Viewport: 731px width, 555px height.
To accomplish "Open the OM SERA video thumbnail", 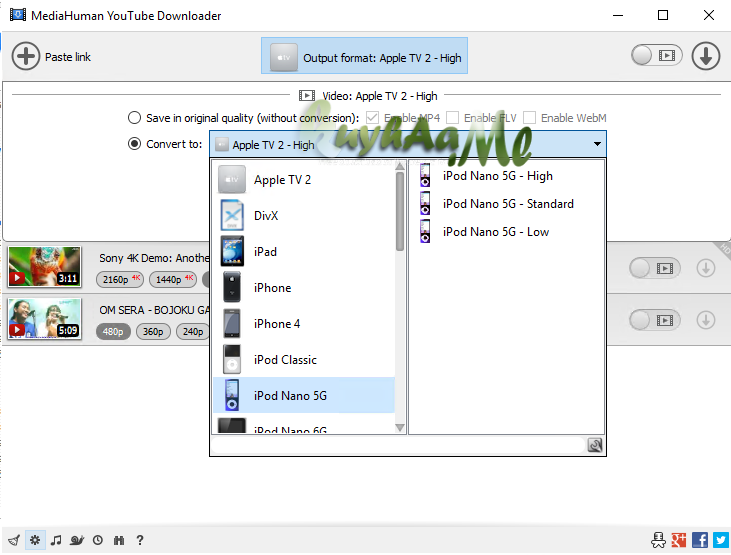I will click(45, 318).
